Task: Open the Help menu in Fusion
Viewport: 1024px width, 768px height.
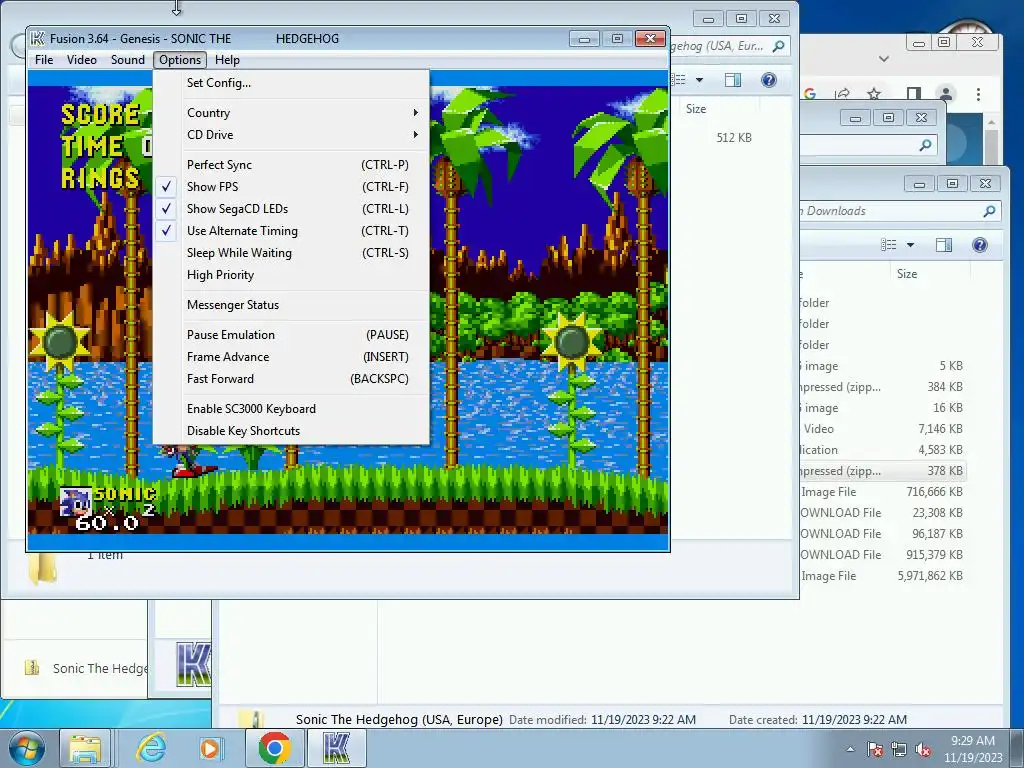Action: [x=227, y=59]
